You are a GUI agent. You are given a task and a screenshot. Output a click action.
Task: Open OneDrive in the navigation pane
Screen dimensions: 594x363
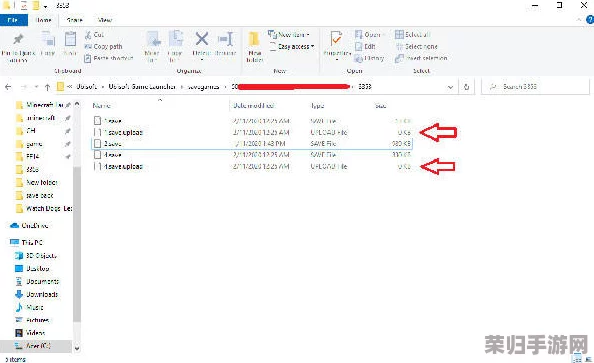29,225
